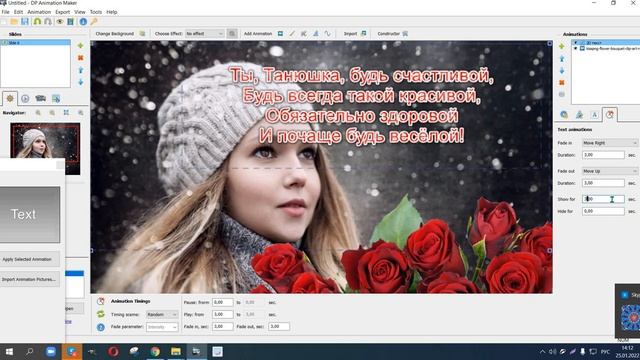The height and width of the screenshot is (360, 640).
Task: Open the Animation menu
Action: [39, 12]
